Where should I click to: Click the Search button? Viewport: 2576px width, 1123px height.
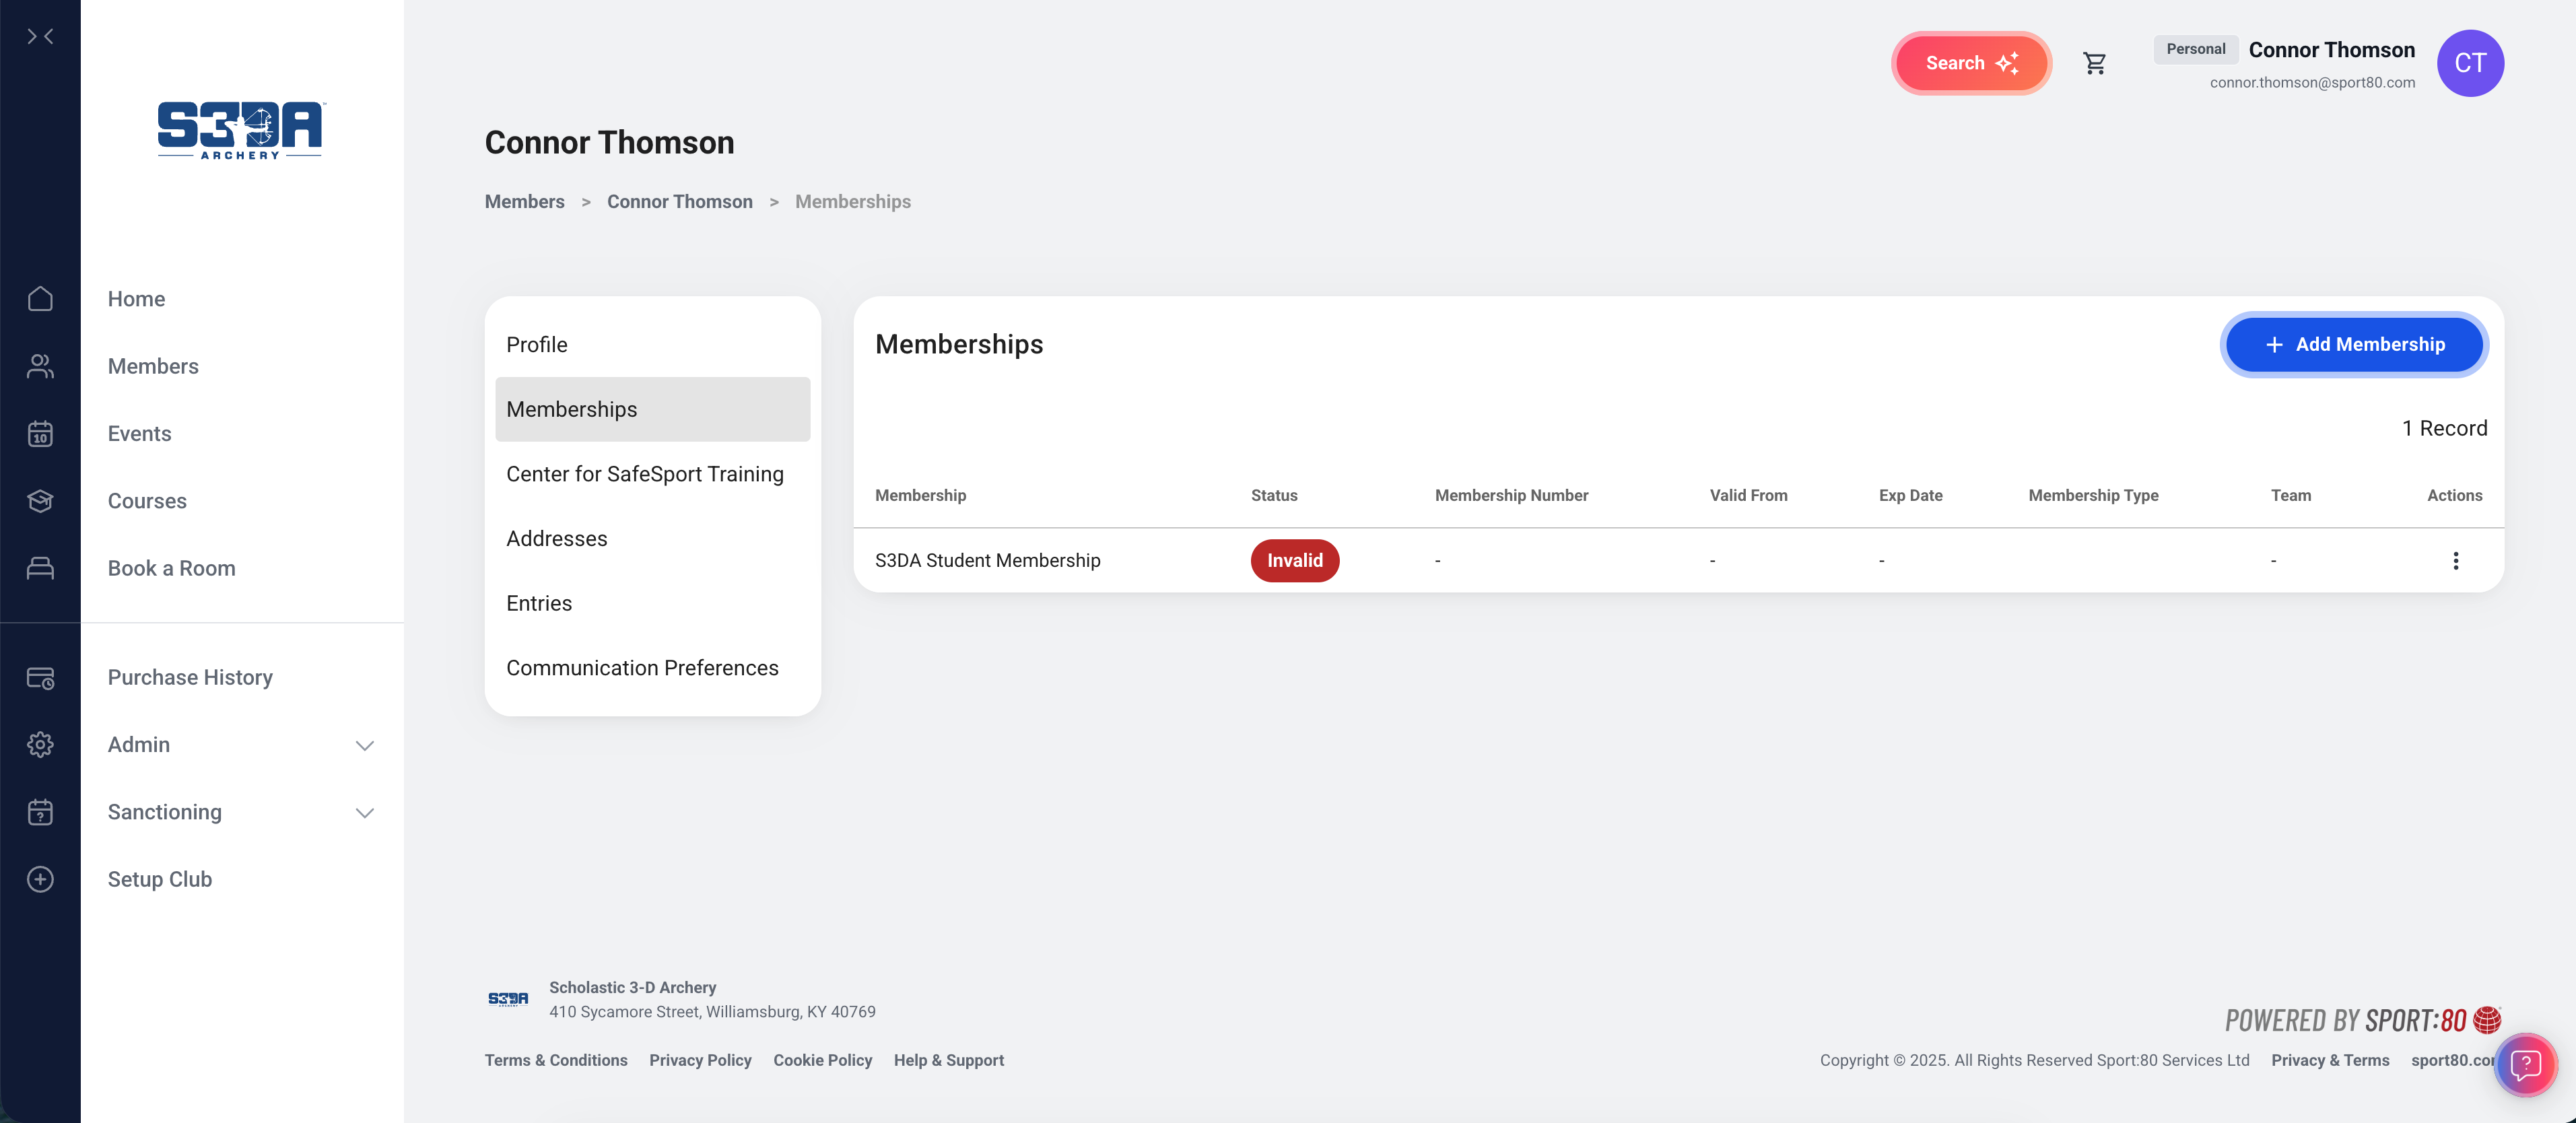point(1970,63)
